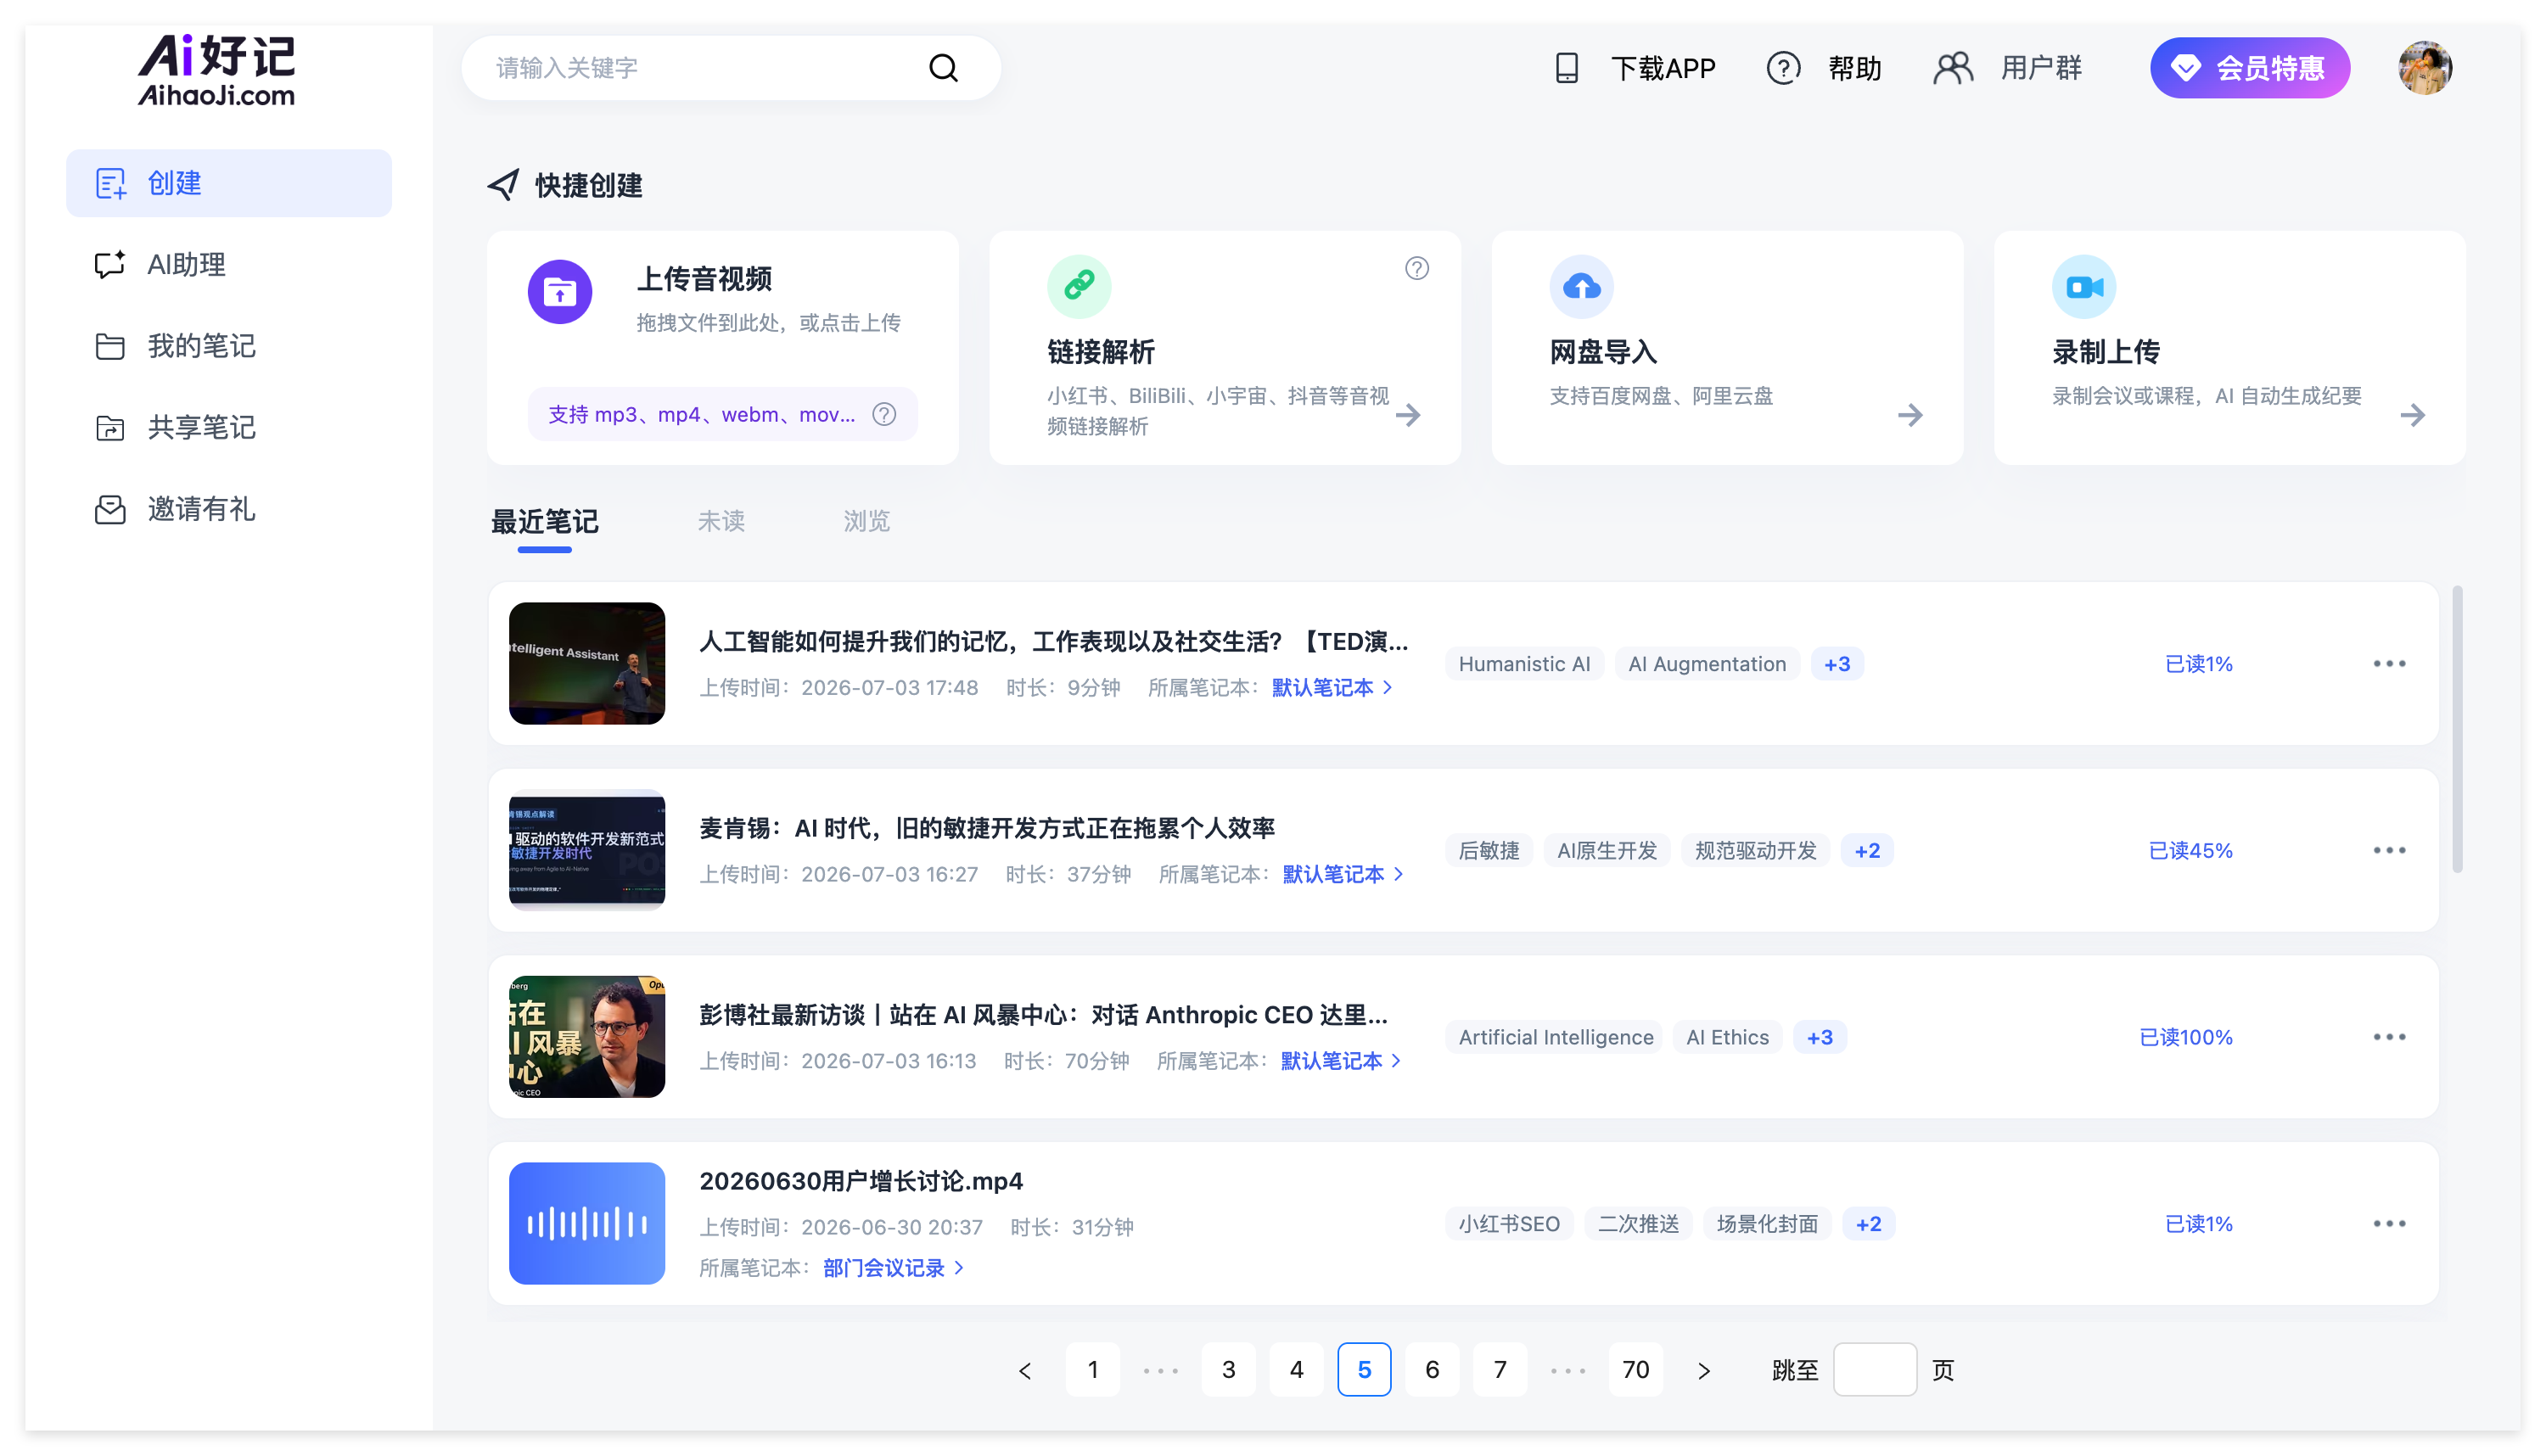
Task: Click the Humanistic AI tag
Action: 1524,663
